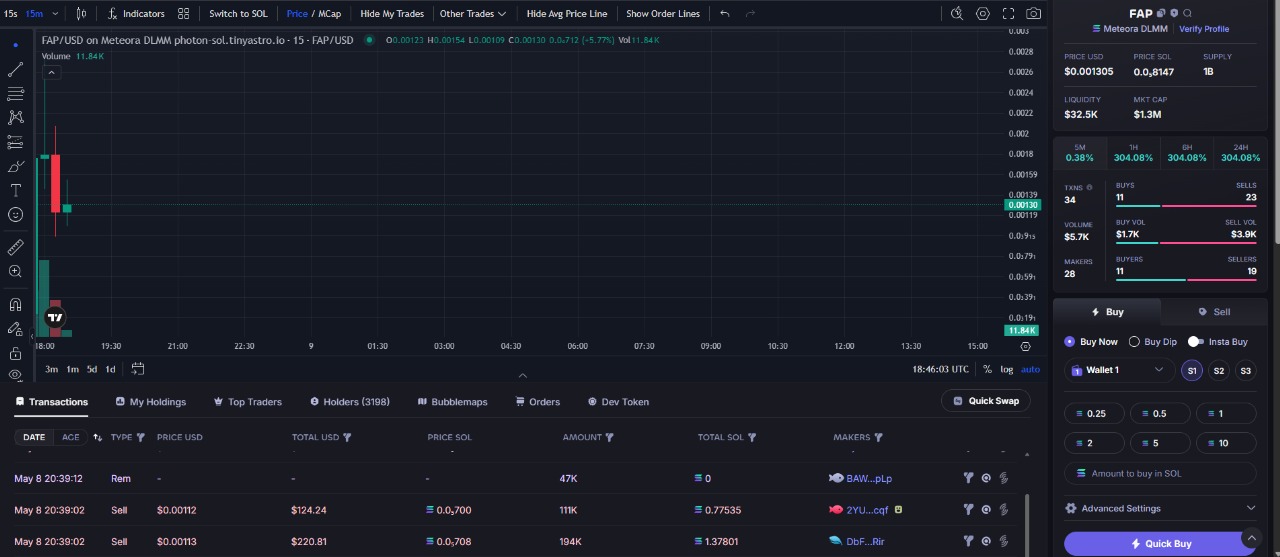1280x557 pixels.
Task: Select the zoom in tool
Action: (x=15, y=271)
